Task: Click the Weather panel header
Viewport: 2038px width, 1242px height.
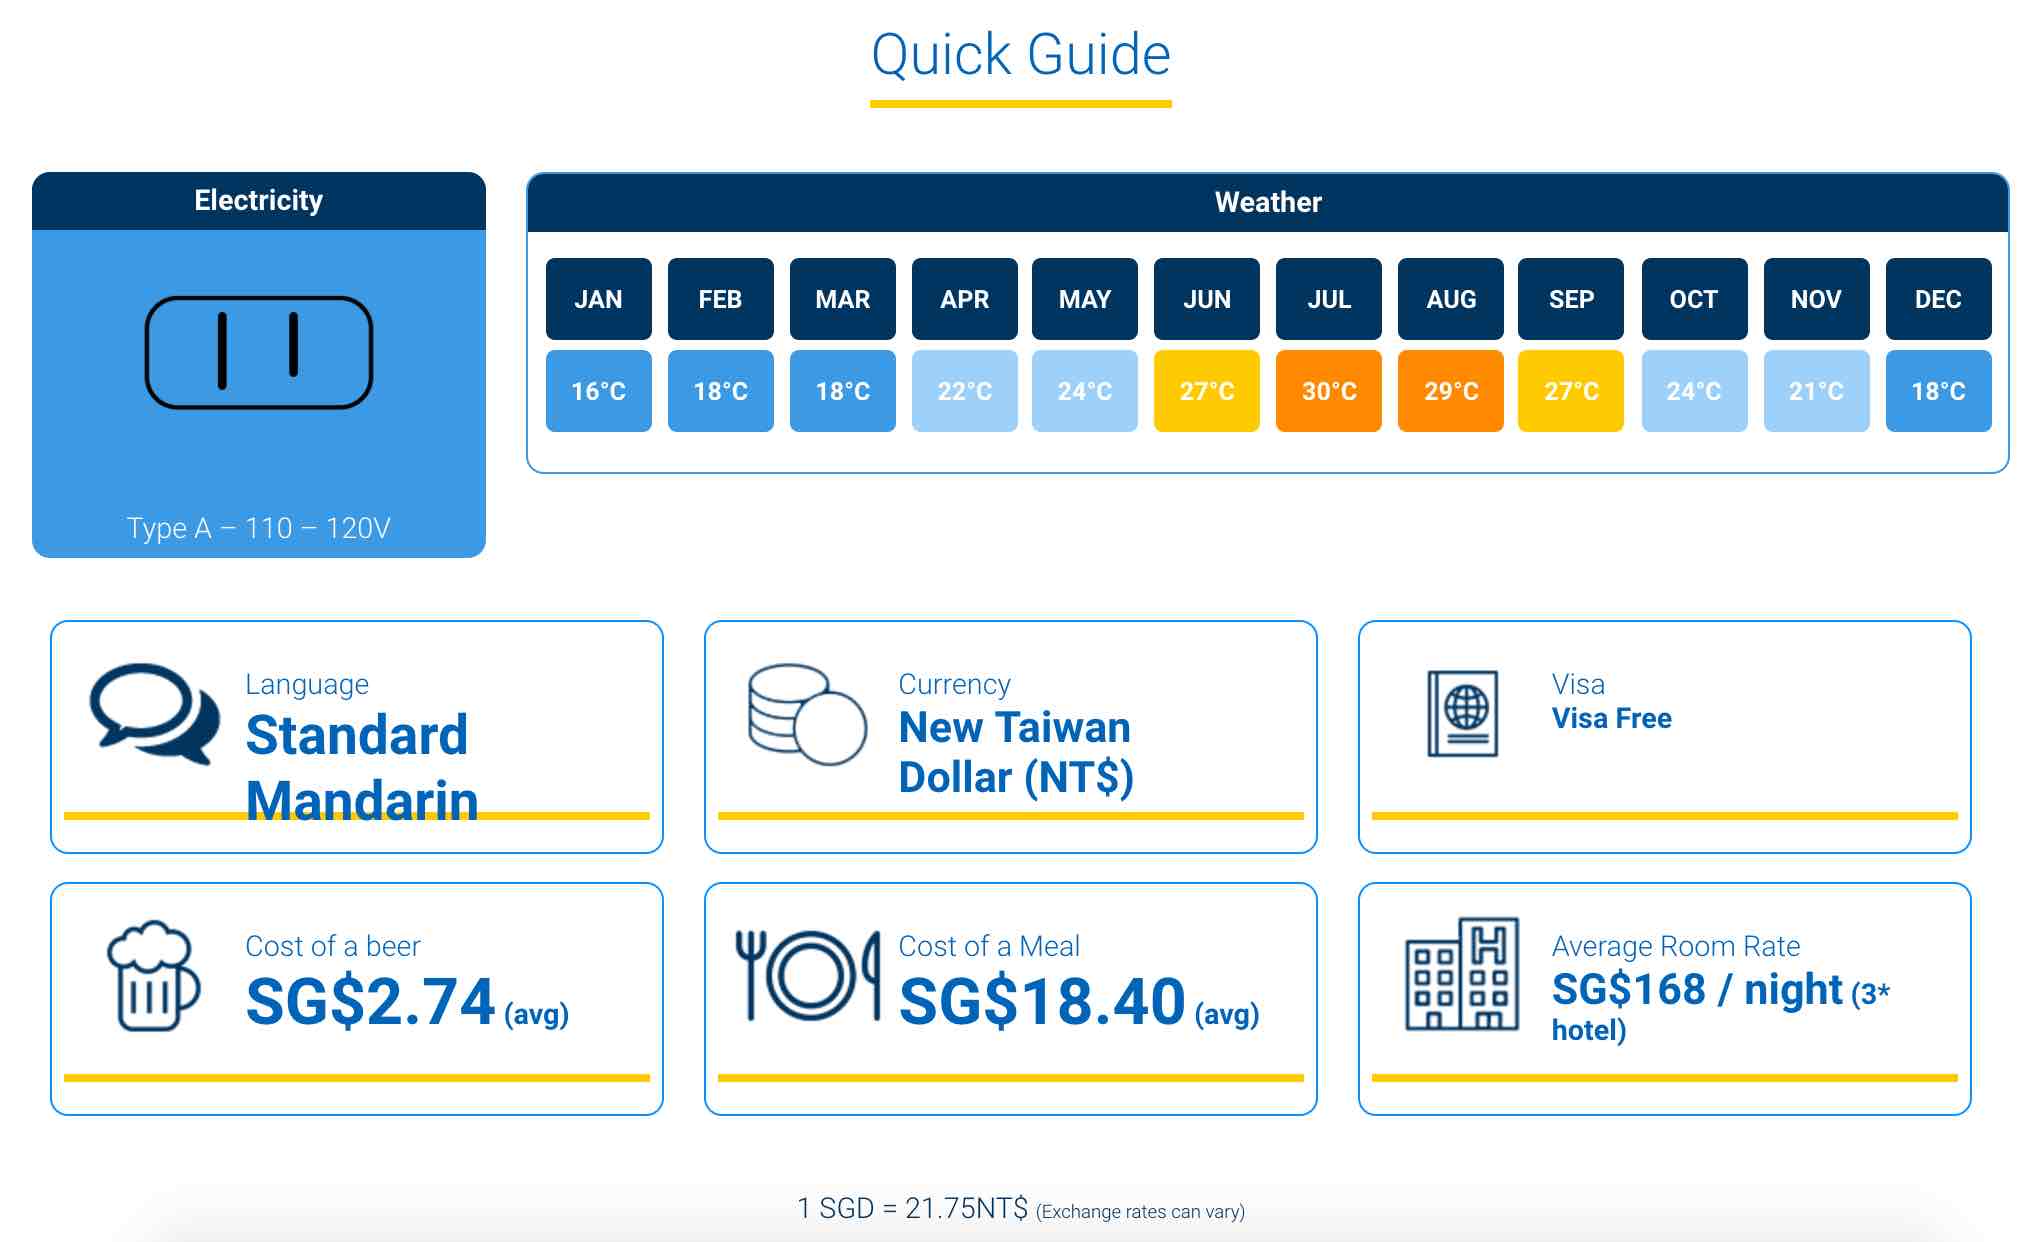Action: pyautogui.click(x=1267, y=202)
